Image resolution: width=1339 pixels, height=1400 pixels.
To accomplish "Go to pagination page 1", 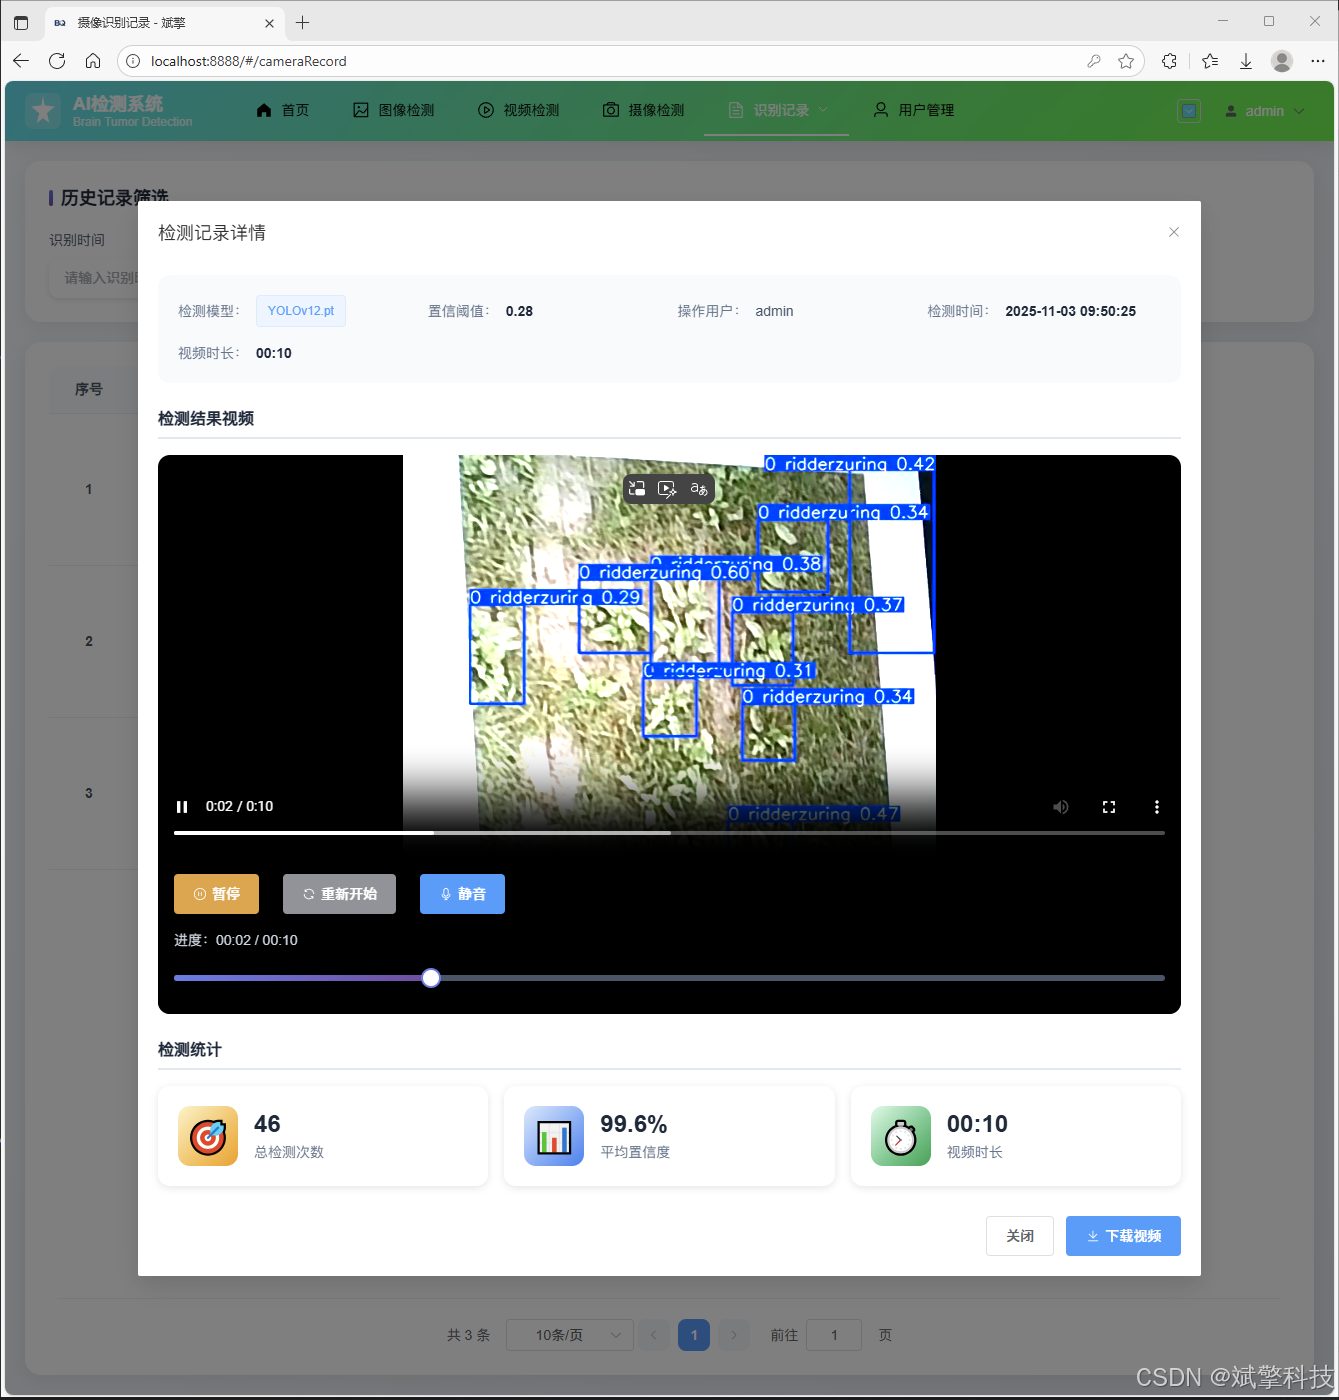I will 694,1335.
